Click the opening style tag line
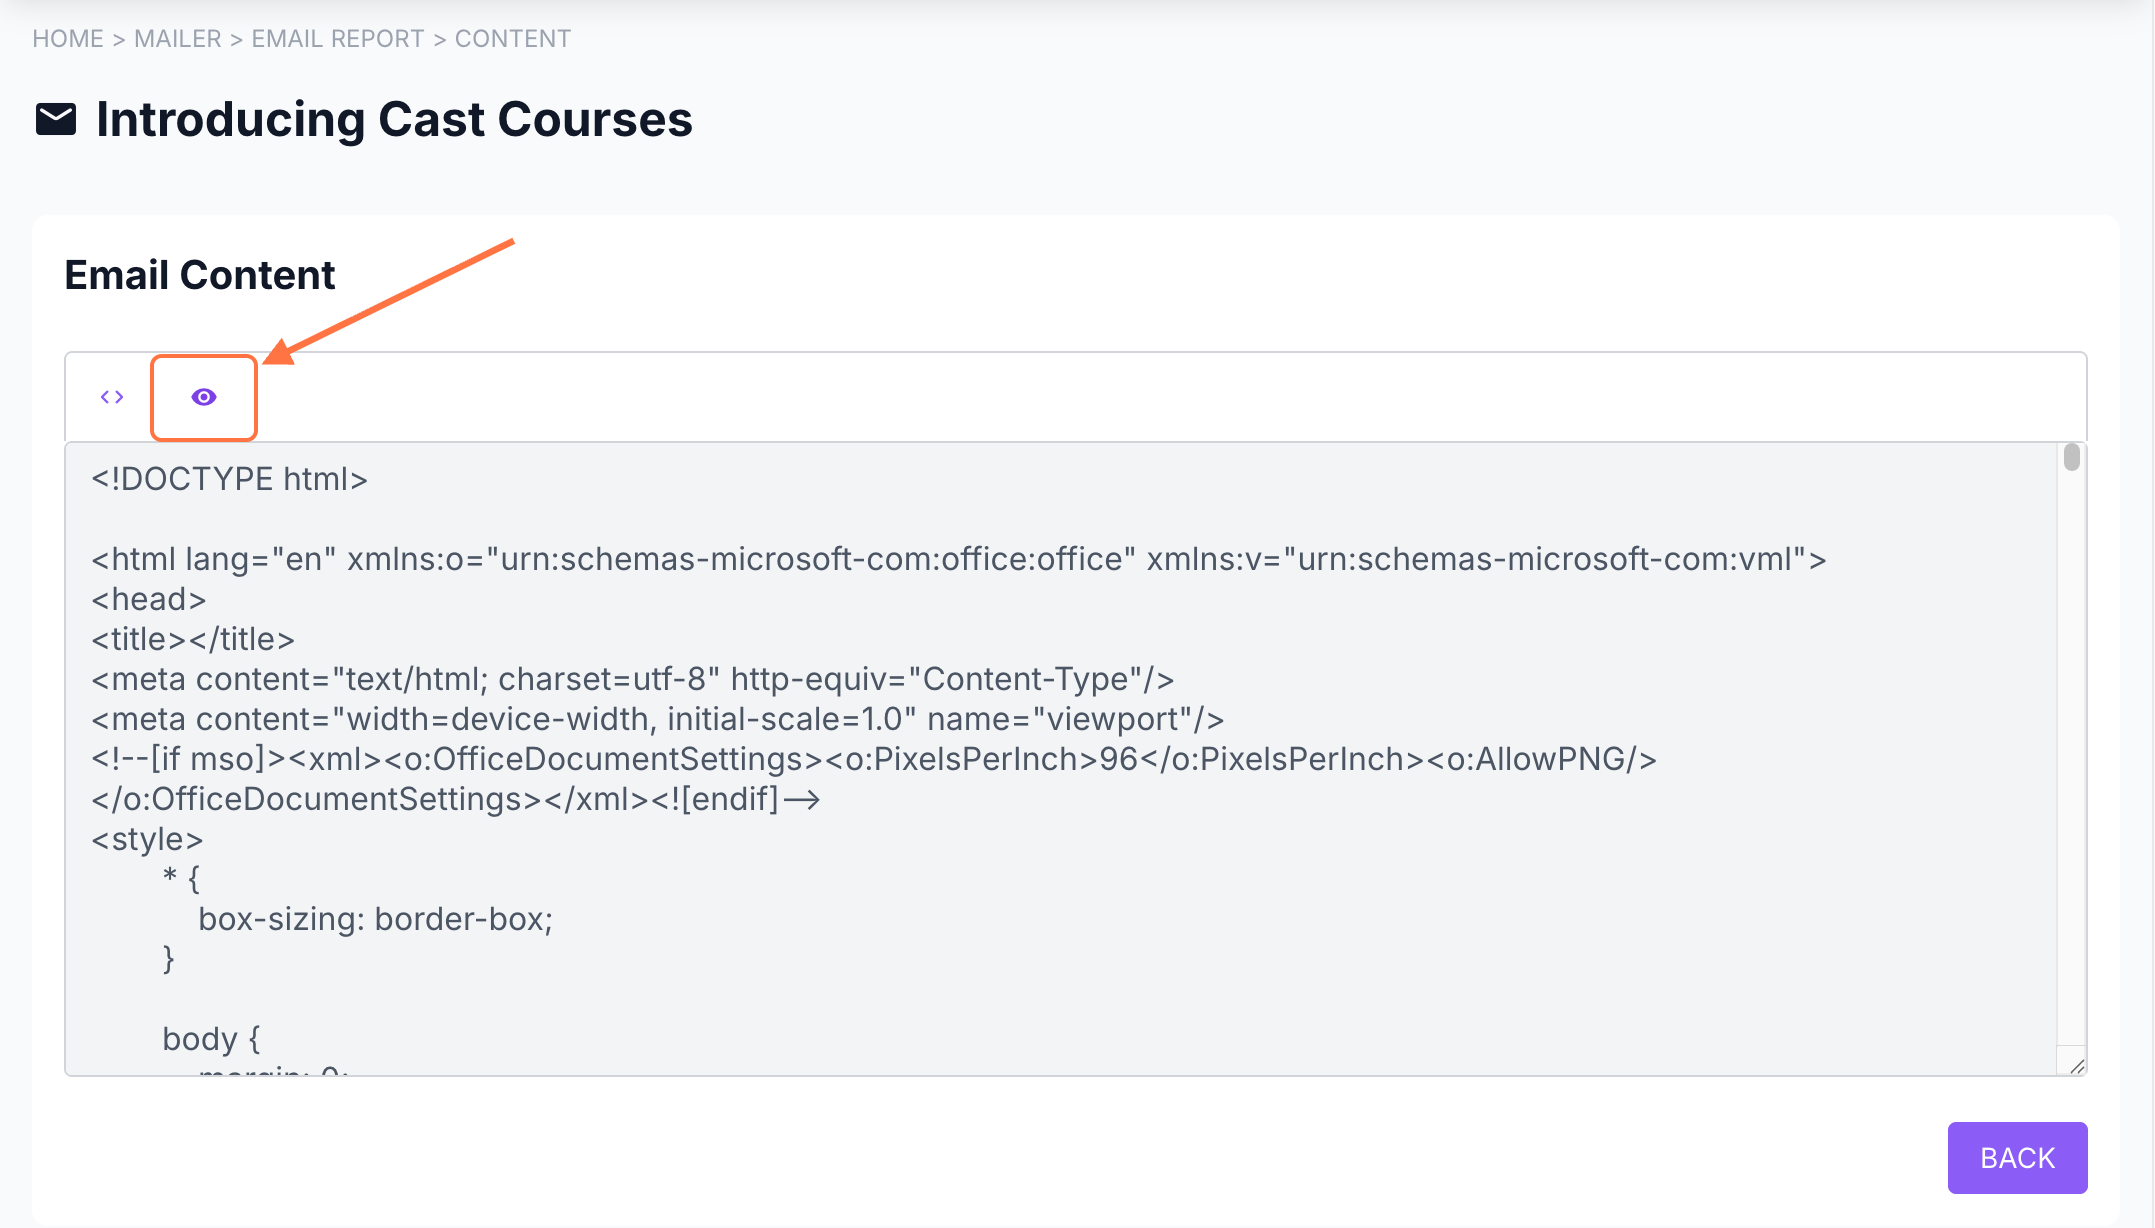2155x1228 pixels. pos(148,839)
